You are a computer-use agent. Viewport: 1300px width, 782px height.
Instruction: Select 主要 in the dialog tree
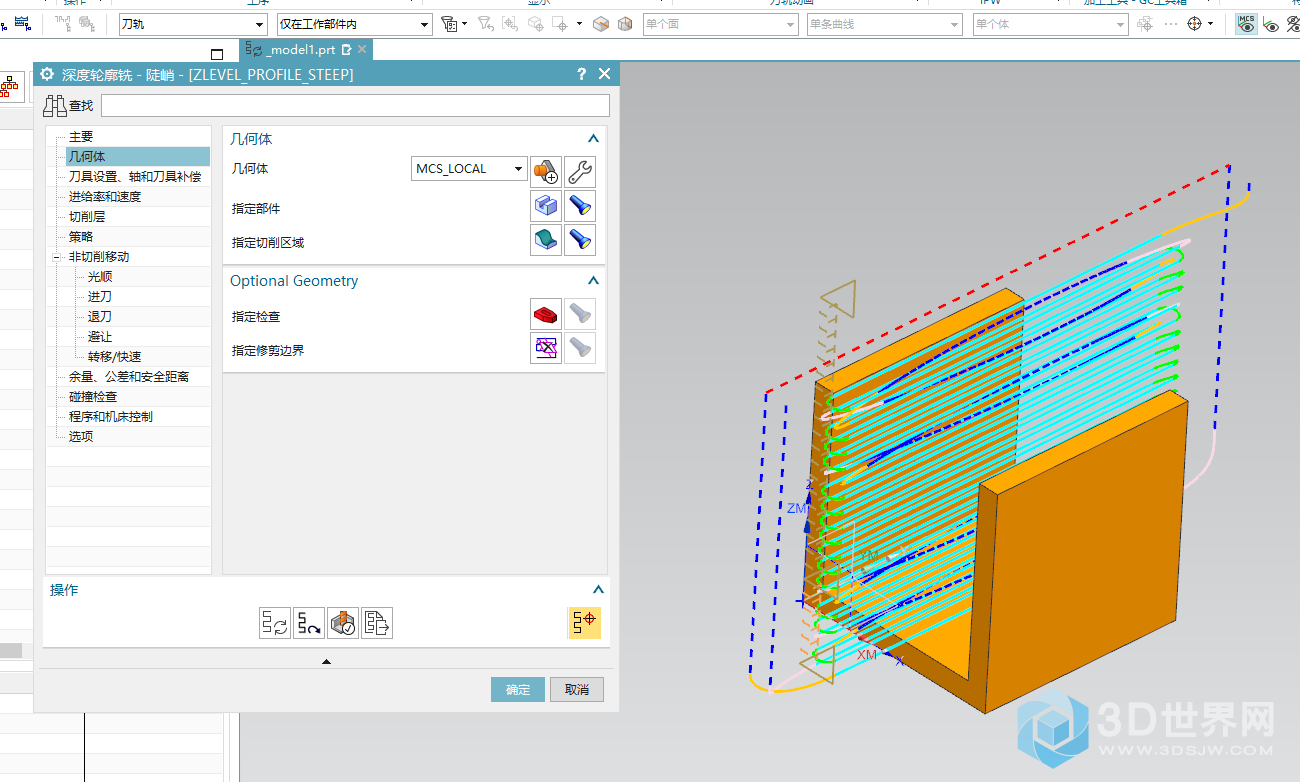point(81,136)
